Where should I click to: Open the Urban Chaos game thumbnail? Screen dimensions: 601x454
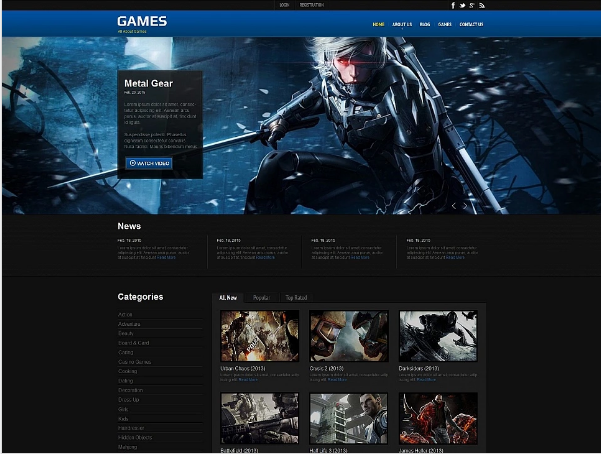pyautogui.click(x=259, y=336)
